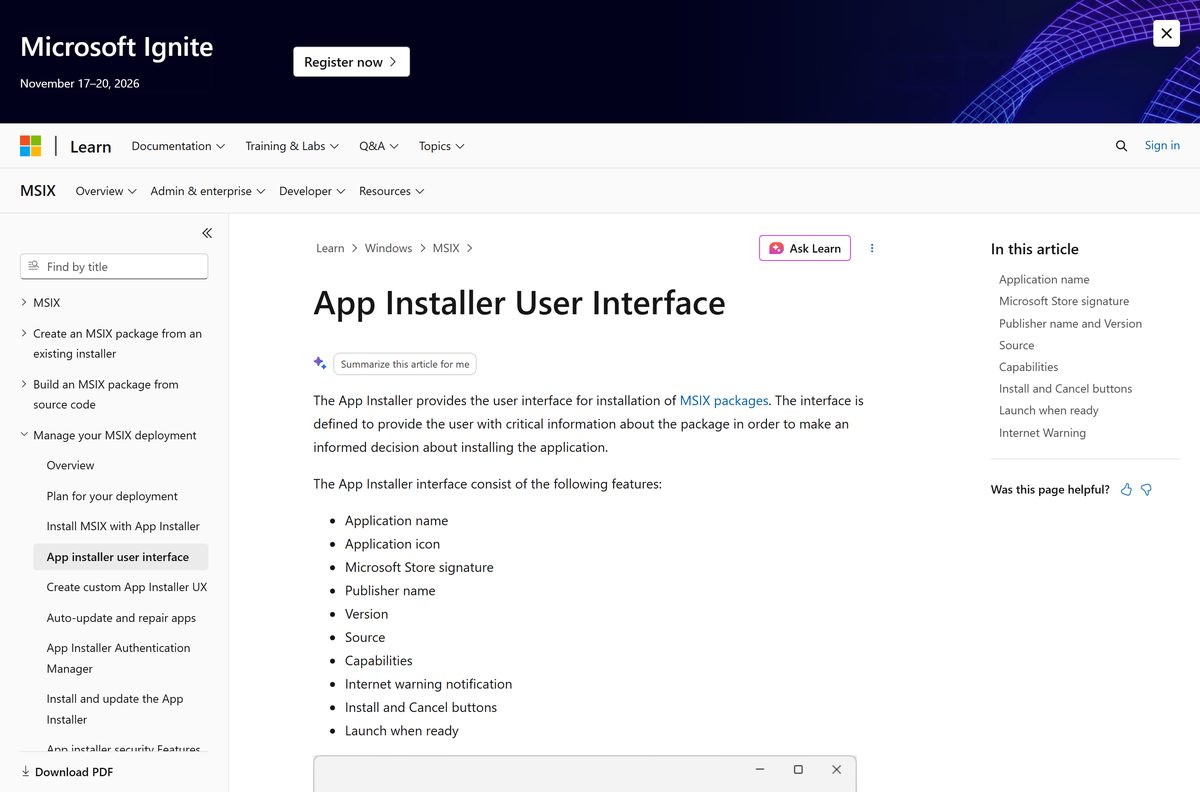Click the MSIX breadcrumb
Viewport: 1200px width, 792px height.
(446, 248)
